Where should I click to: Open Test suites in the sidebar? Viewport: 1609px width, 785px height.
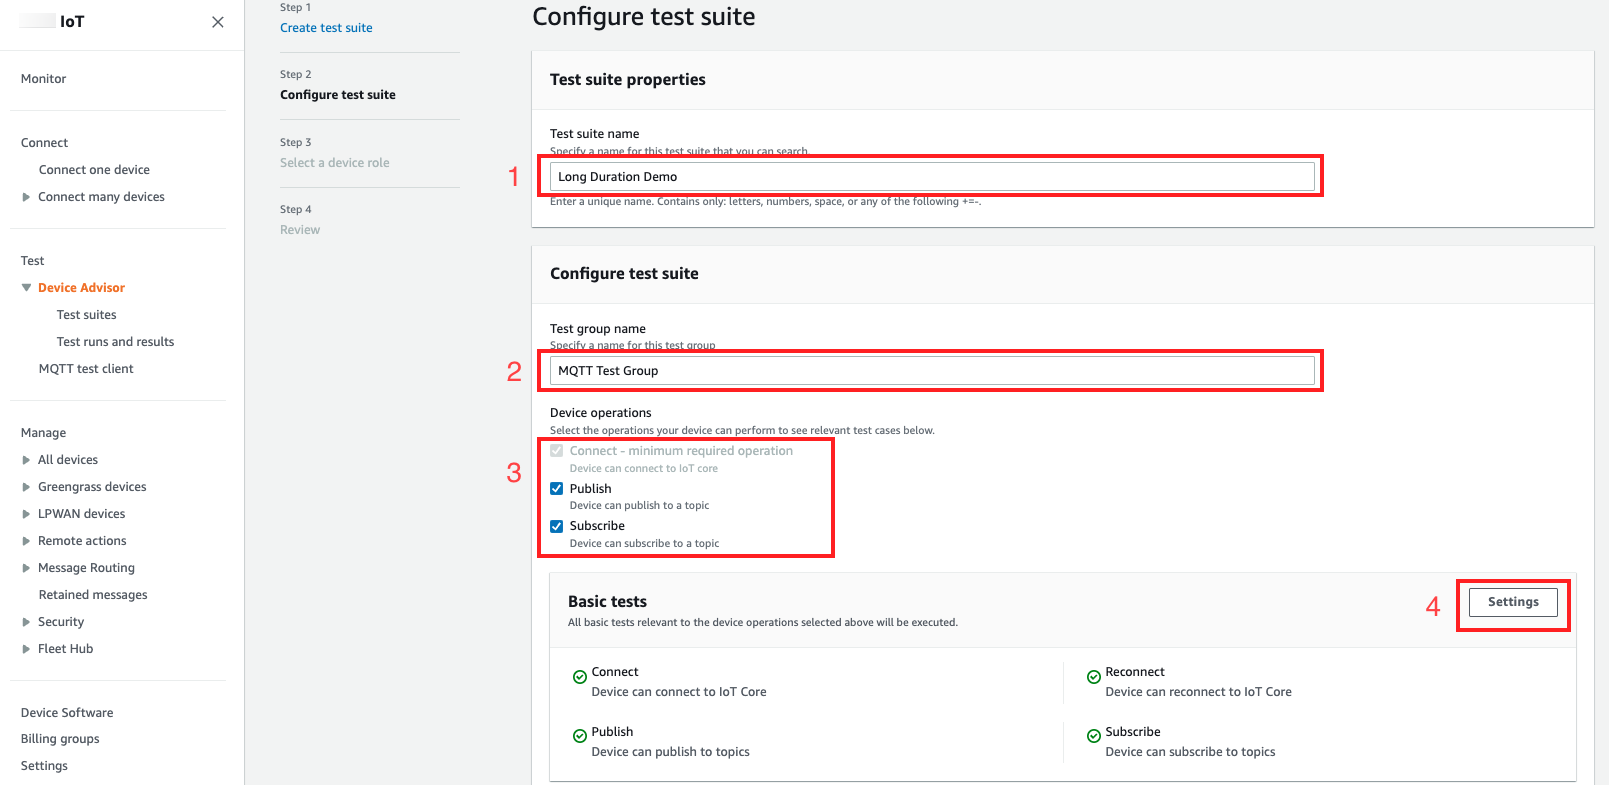86,315
